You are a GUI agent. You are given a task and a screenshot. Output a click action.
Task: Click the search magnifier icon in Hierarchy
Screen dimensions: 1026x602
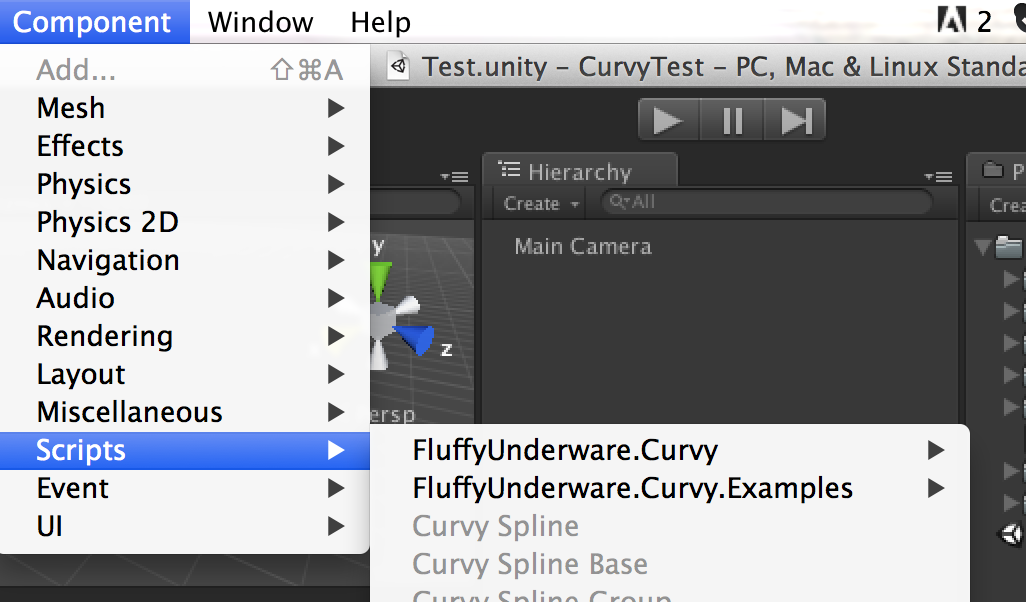coord(618,202)
